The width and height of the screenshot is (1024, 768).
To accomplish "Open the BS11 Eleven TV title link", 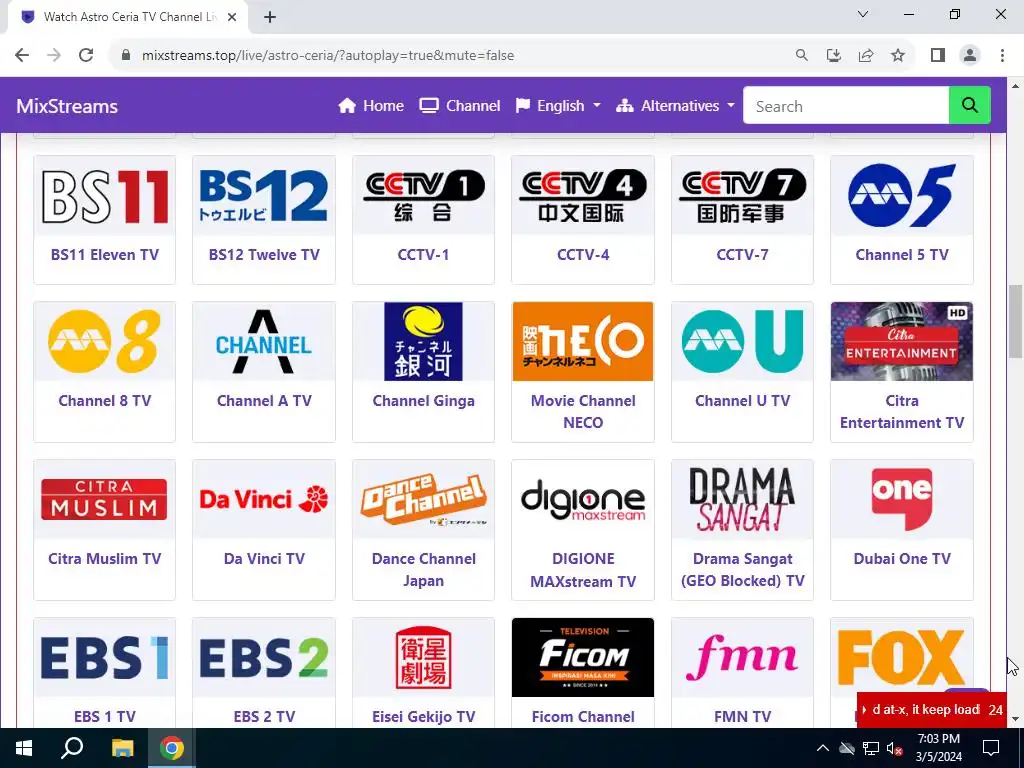I will [x=104, y=255].
